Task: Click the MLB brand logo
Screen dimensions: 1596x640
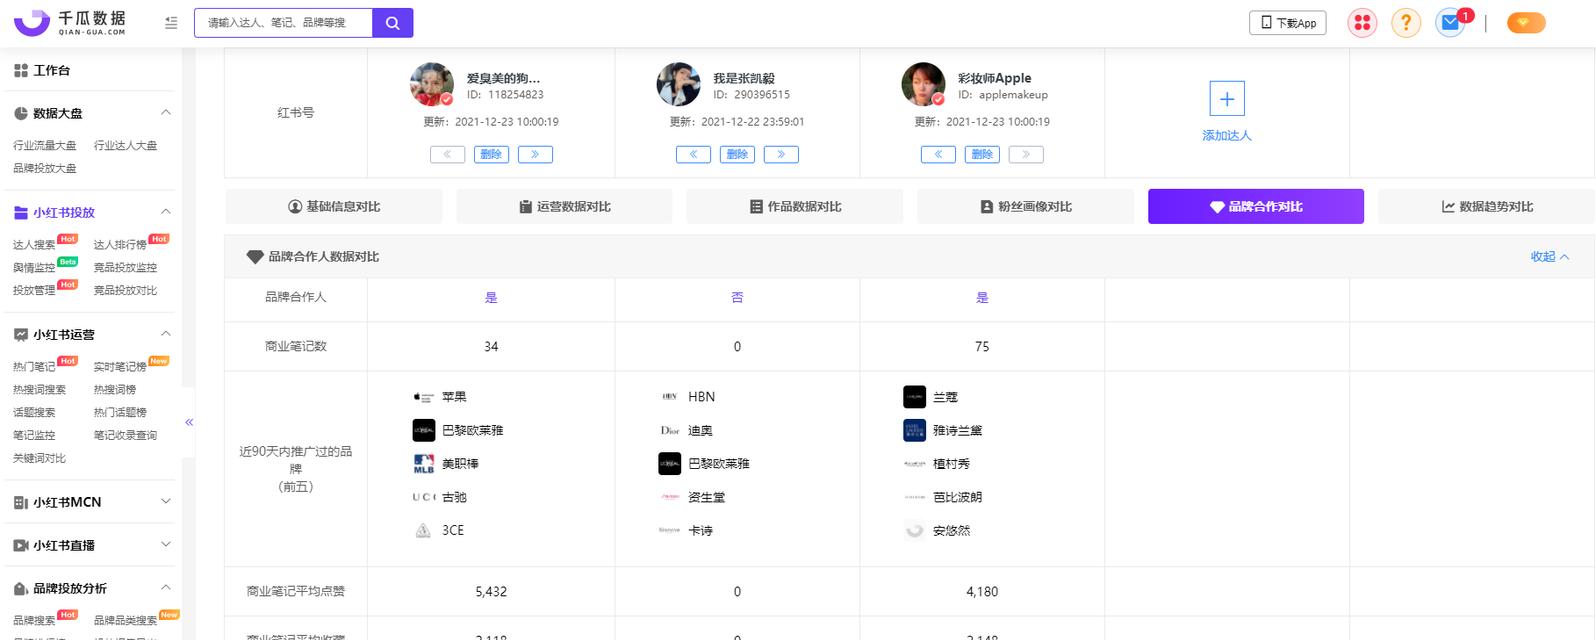Action: click(423, 463)
